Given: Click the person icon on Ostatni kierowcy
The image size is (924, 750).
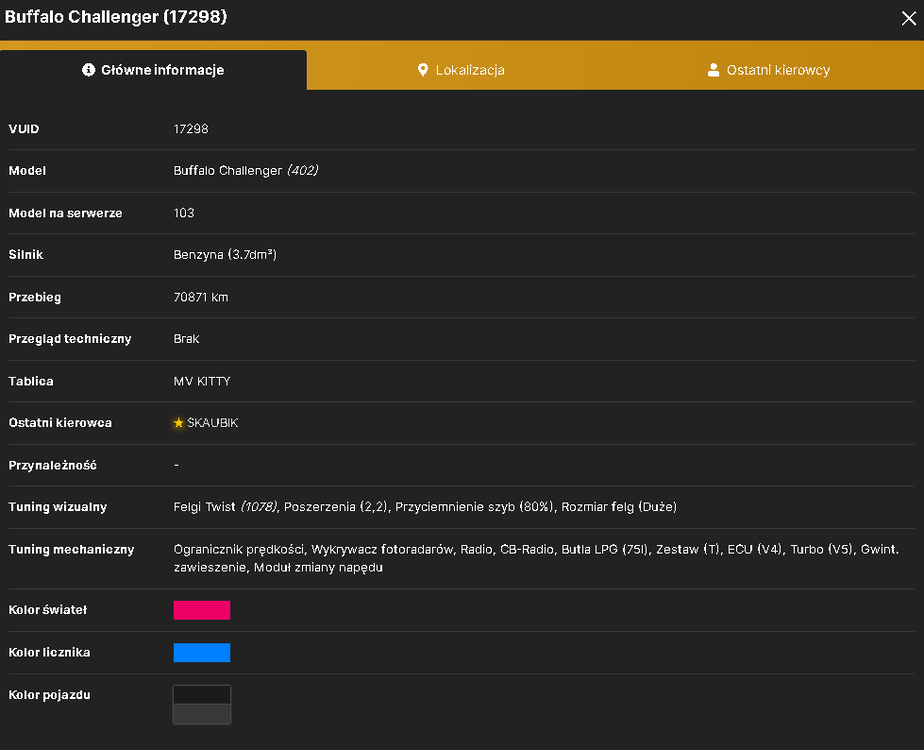Looking at the screenshot, I should click(x=713, y=70).
